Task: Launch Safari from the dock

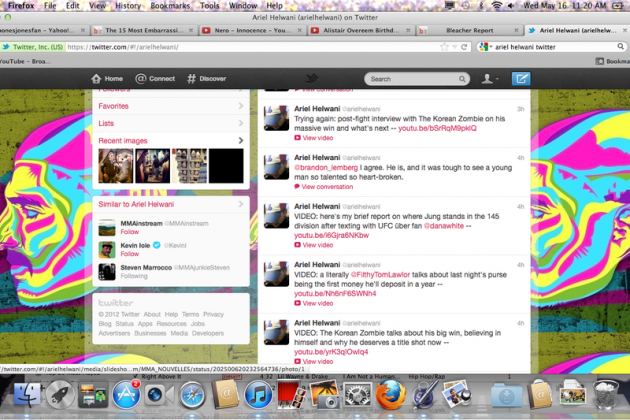Action: coord(192,395)
